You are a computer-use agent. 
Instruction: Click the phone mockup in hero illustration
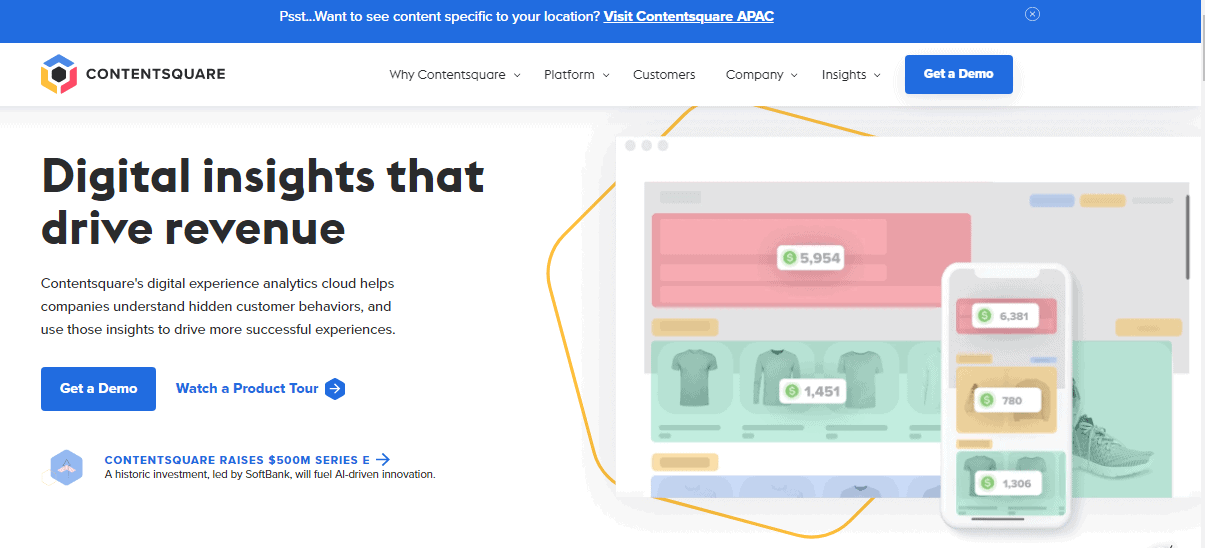click(1007, 396)
